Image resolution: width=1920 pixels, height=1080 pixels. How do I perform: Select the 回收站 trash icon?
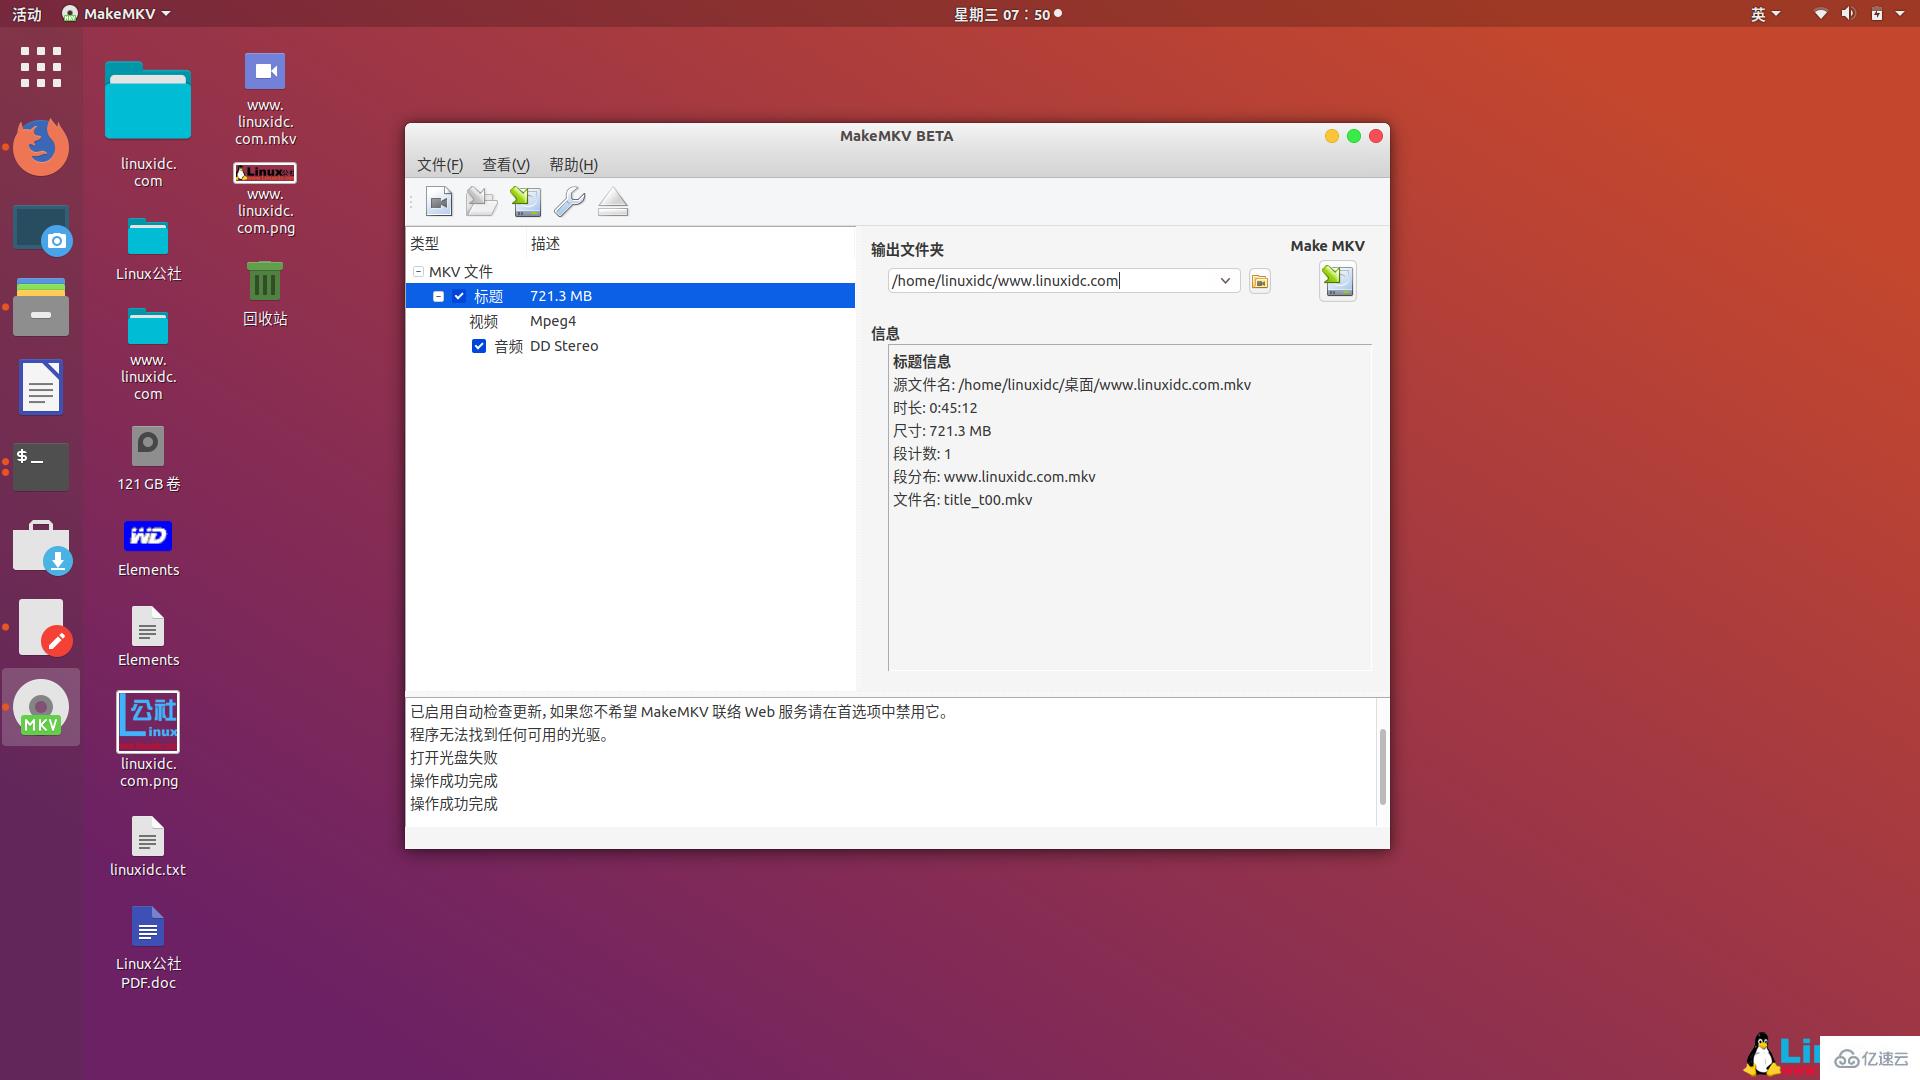tap(265, 293)
